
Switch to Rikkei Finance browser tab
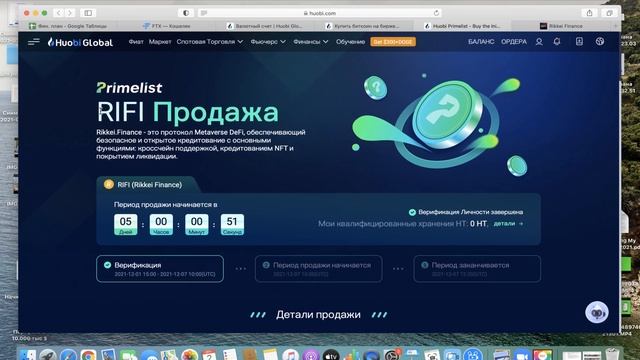pyautogui.click(x=562, y=26)
